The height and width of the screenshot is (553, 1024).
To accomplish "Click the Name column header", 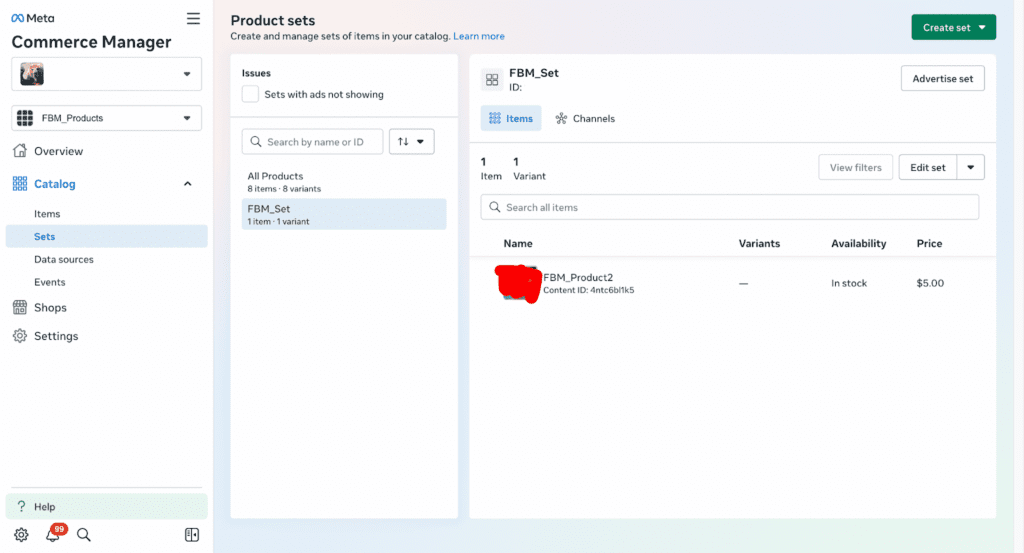I will pos(518,244).
